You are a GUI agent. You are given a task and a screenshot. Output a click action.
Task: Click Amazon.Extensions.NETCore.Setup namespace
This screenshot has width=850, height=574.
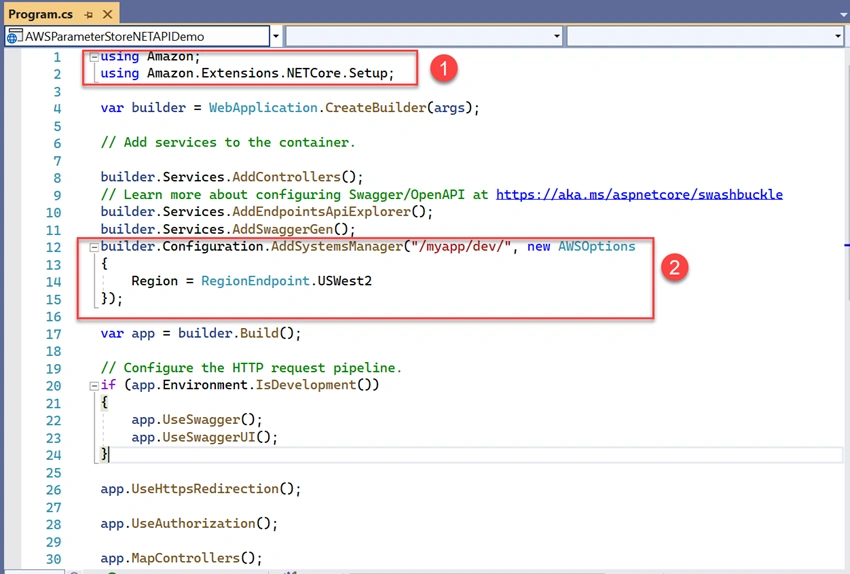(267, 73)
